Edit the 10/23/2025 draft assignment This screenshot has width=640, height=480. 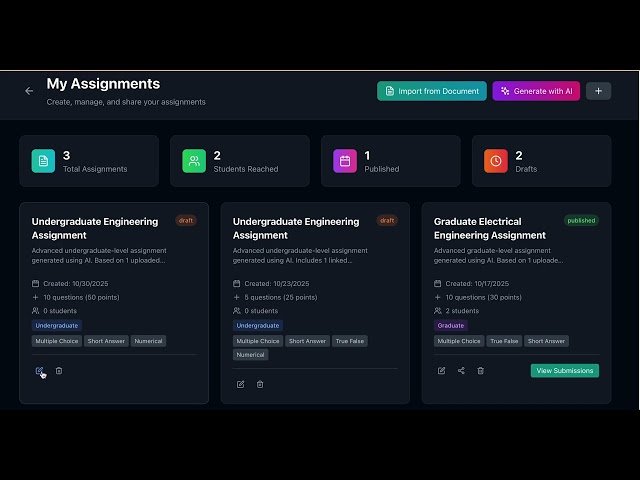click(240, 384)
